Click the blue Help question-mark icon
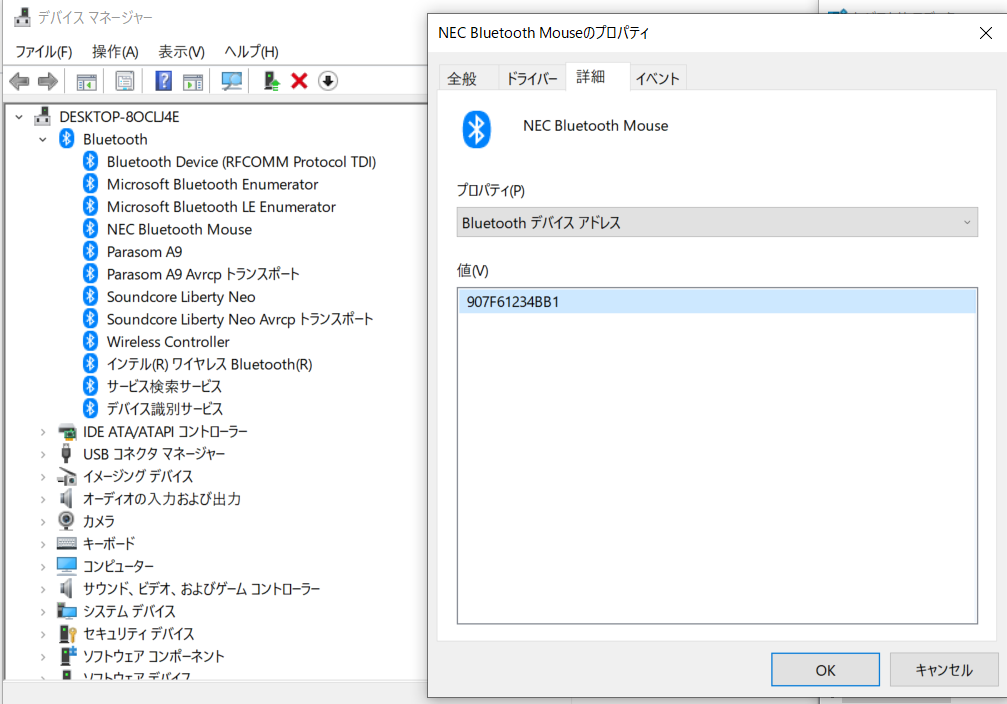This screenshot has width=1007, height=704. pos(164,81)
